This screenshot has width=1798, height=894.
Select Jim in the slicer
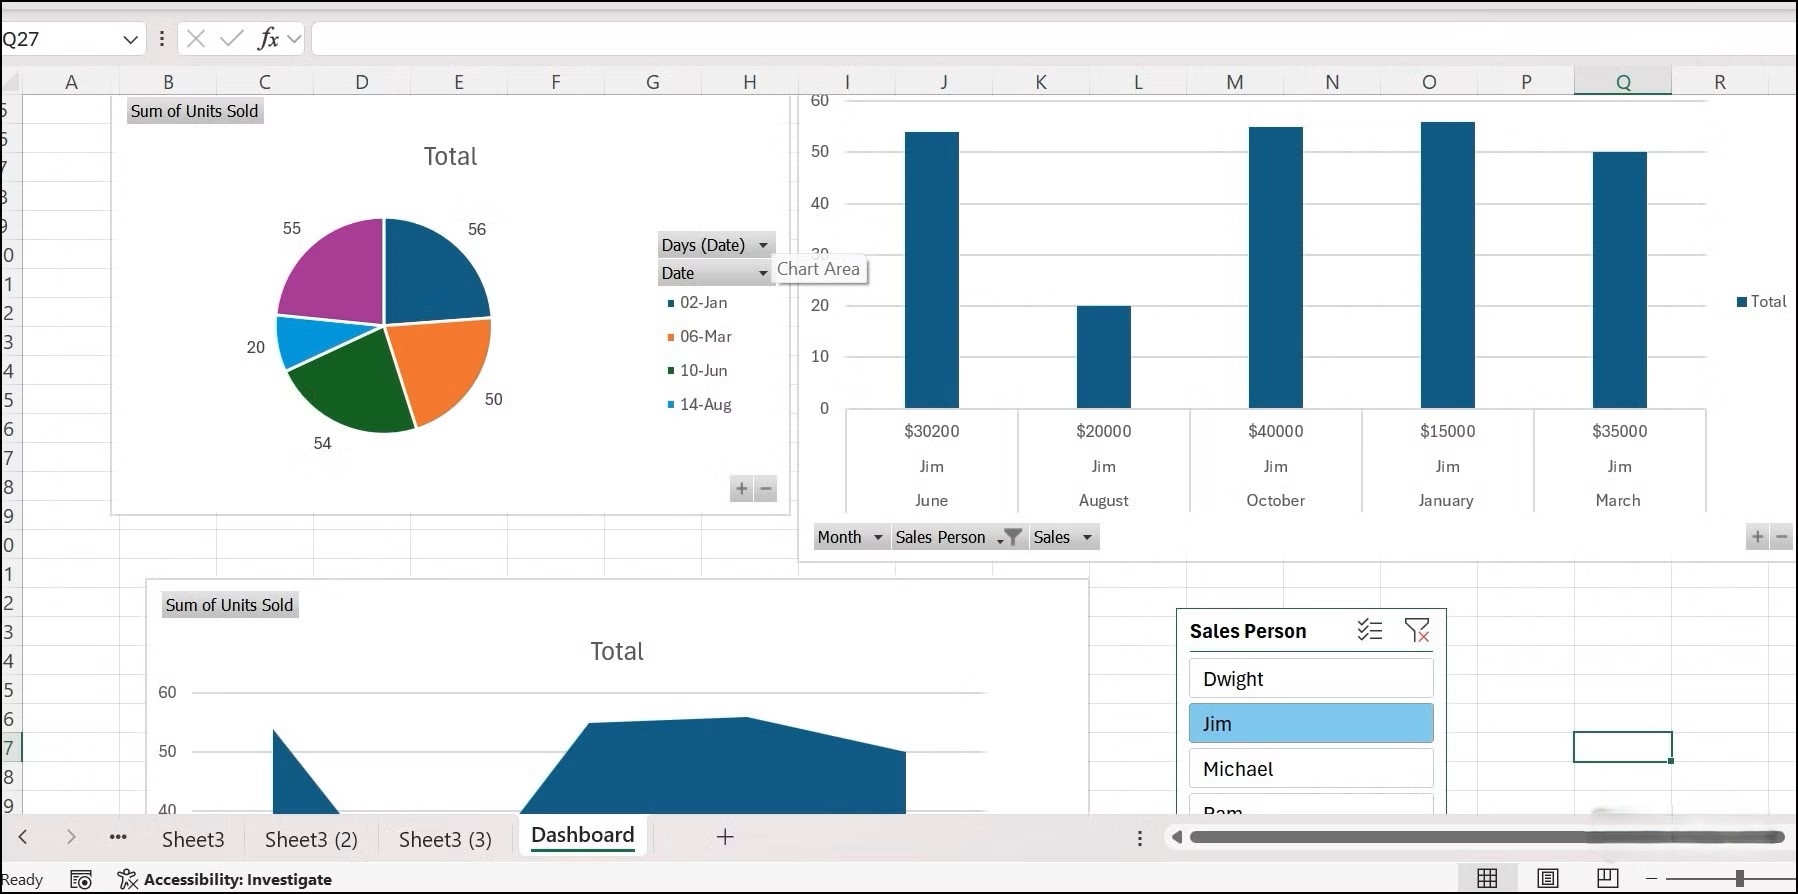coord(1311,723)
